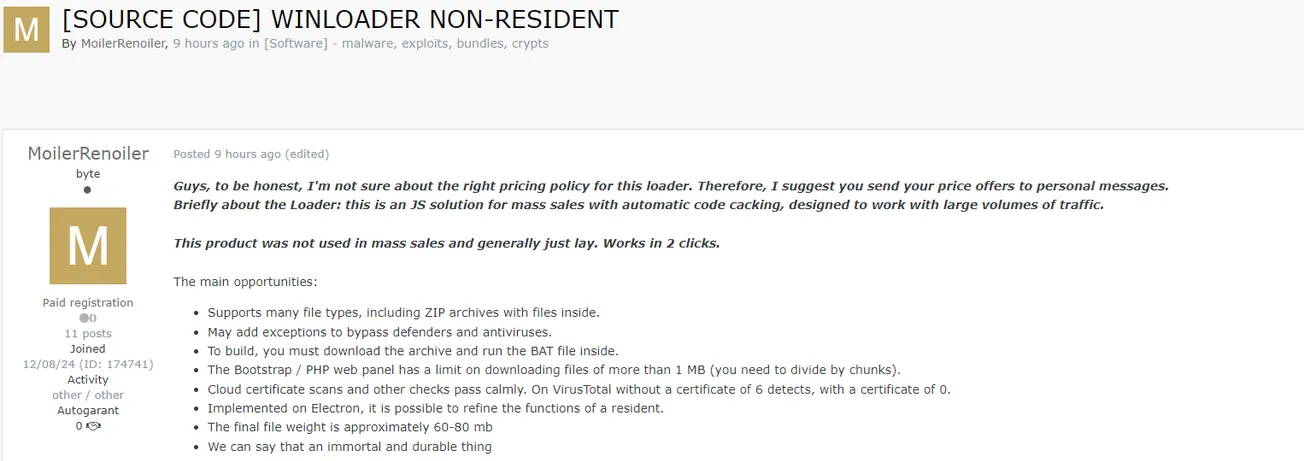Click the '11 posts' count in the author panel

(x=88, y=333)
